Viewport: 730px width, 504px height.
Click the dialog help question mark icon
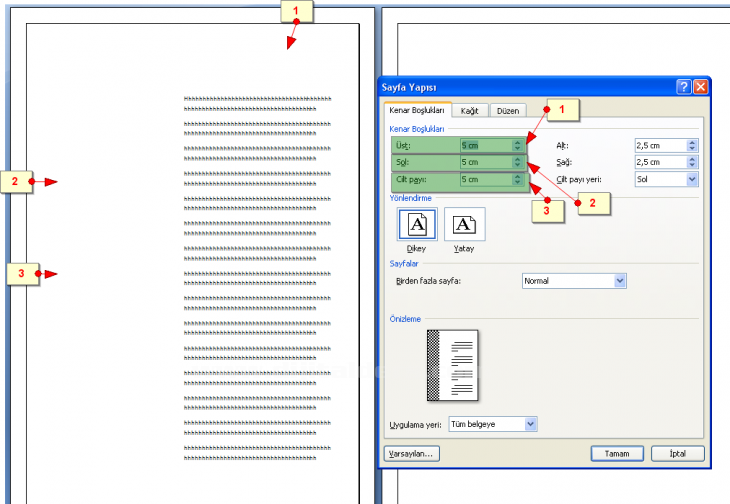point(683,87)
